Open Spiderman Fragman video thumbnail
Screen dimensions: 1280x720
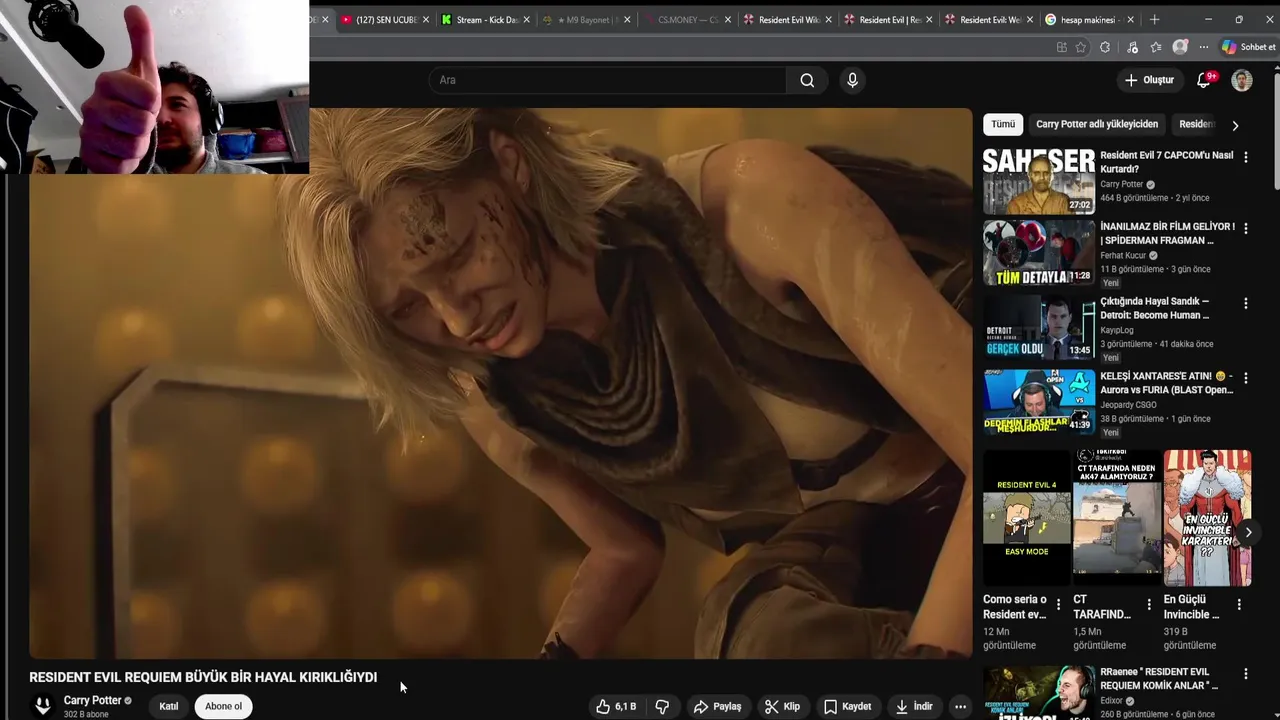(x=1039, y=252)
